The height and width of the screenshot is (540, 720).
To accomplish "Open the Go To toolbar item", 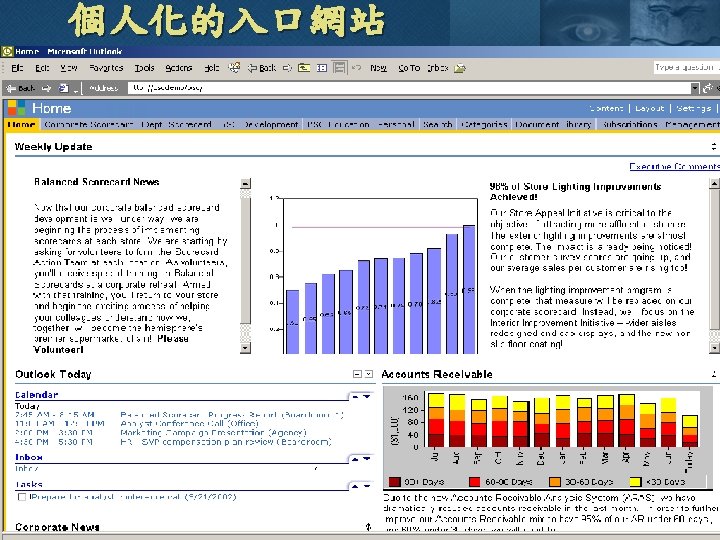I will [409, 68].
